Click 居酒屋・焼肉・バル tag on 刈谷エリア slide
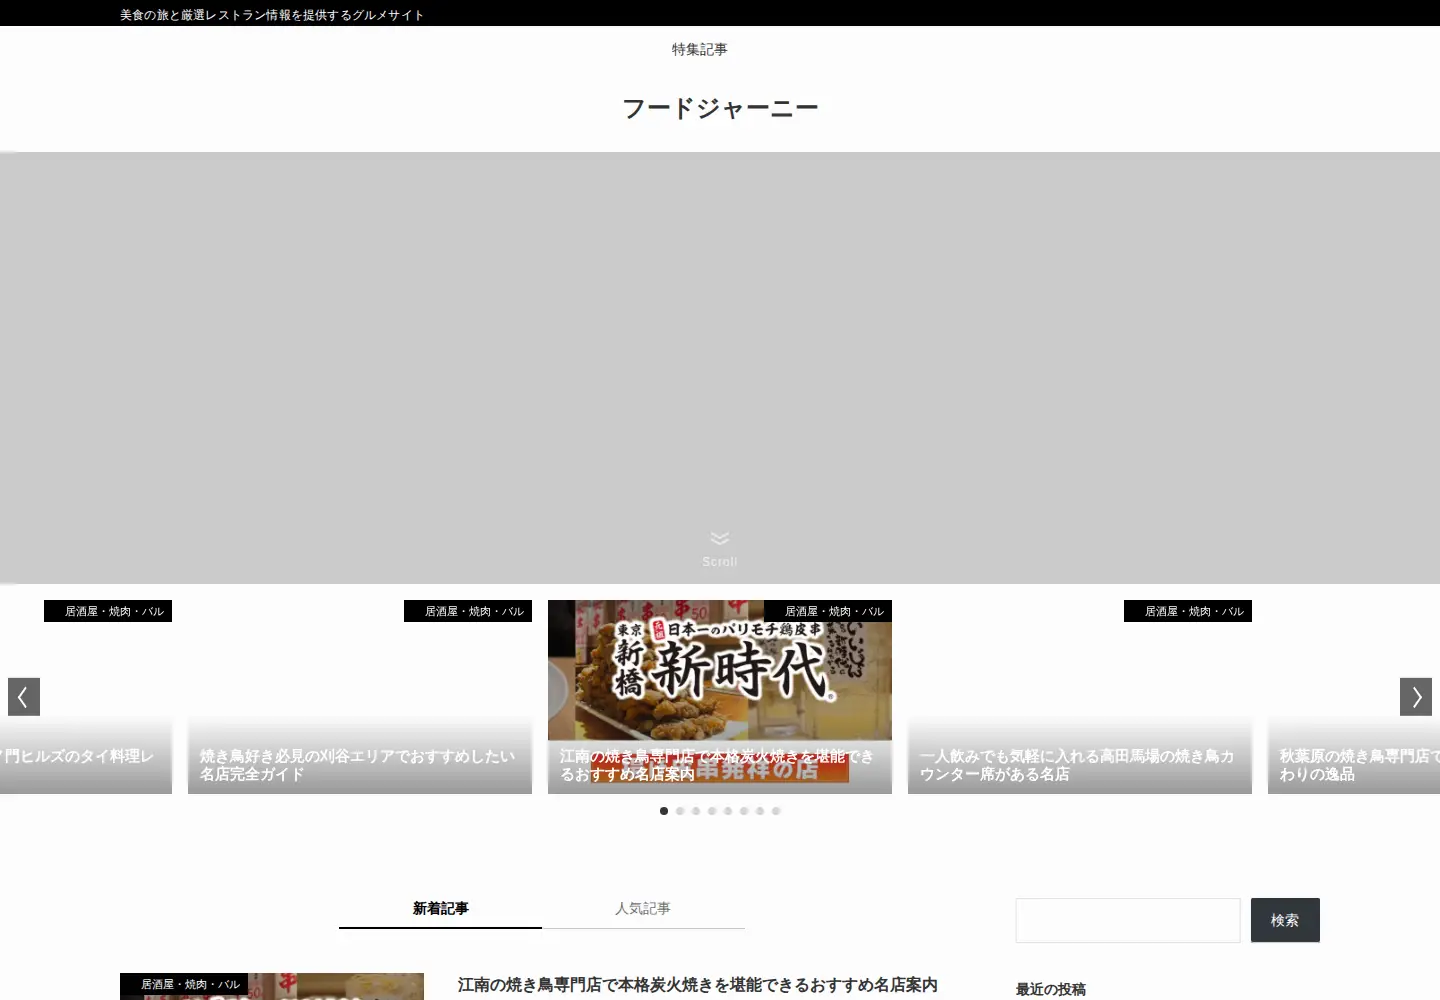This screenshot has width=1440, height=1000. [468, 611]
